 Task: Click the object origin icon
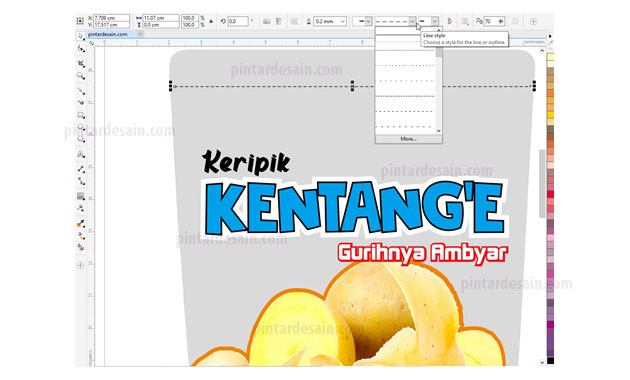pyautogui.click(x=80, y=21)
